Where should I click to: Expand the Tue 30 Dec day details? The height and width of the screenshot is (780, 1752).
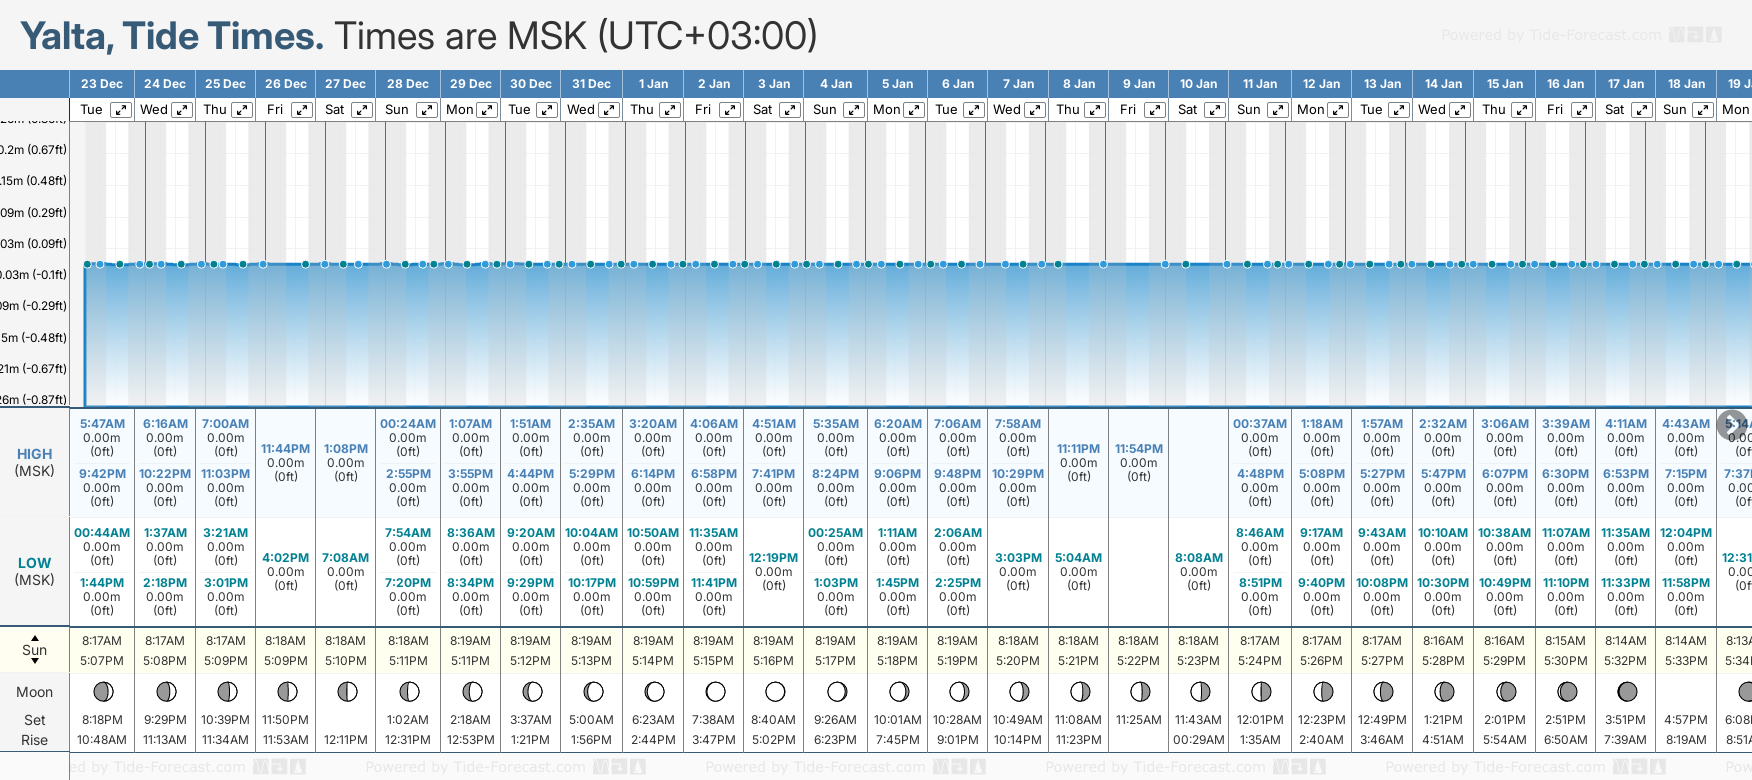(546, 110)
